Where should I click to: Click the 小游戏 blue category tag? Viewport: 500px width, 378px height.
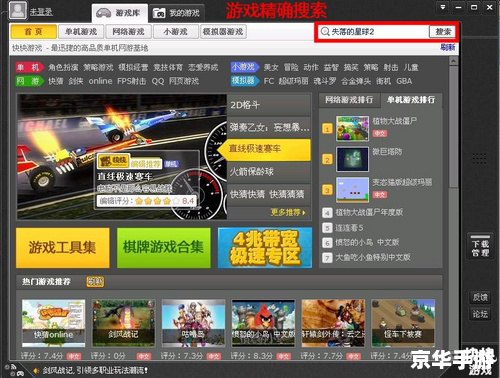(x=245, y=67)
